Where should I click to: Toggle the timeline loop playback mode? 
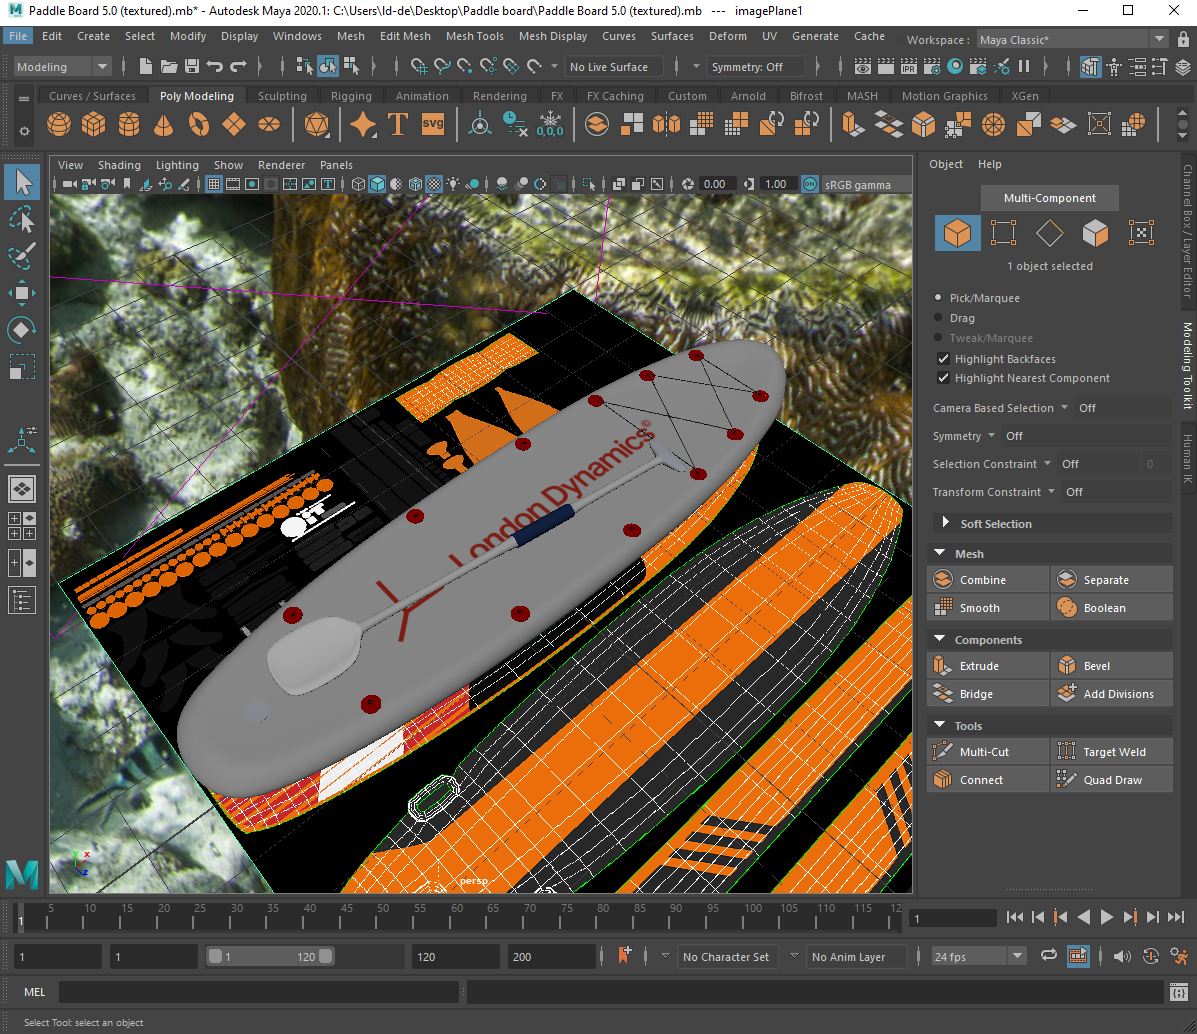(x=1049, y=956)
